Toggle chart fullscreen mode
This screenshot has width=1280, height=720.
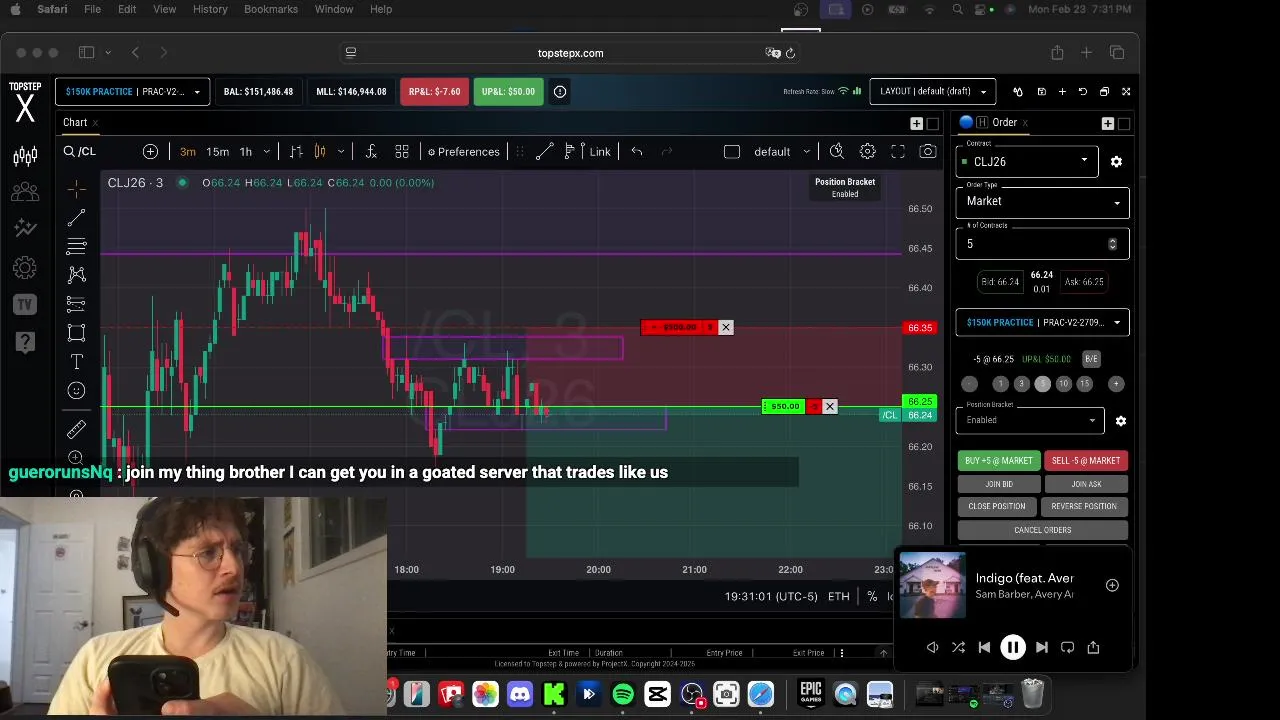click(898, 151)
